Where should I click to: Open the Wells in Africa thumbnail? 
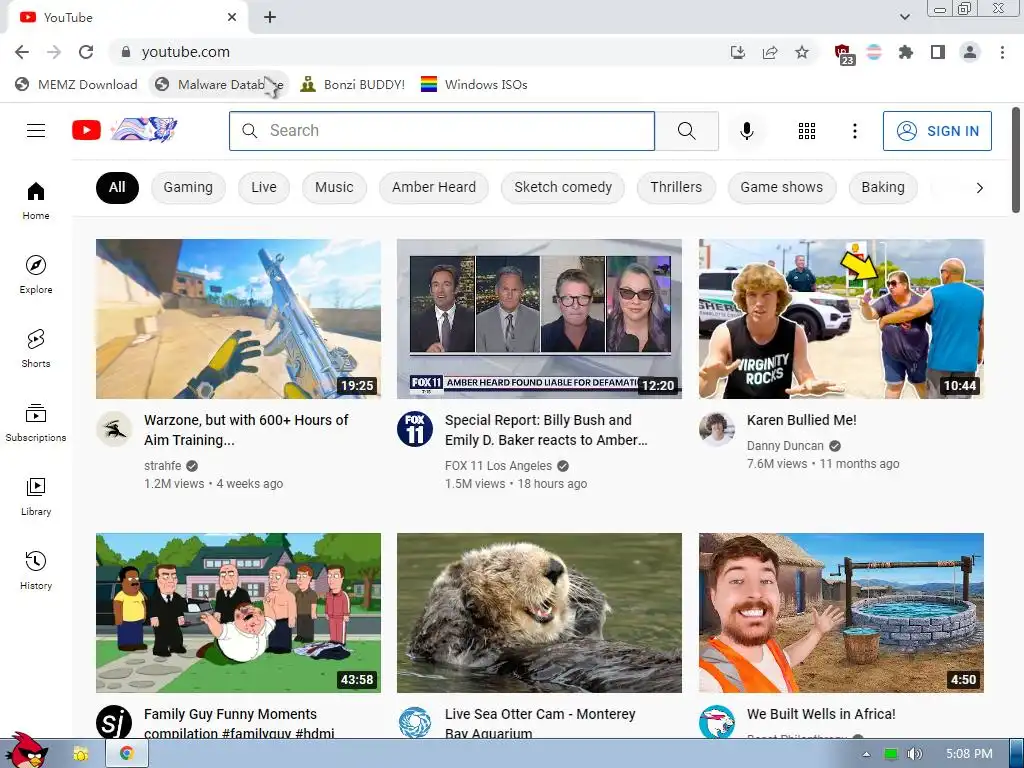(x=841, y=613)
